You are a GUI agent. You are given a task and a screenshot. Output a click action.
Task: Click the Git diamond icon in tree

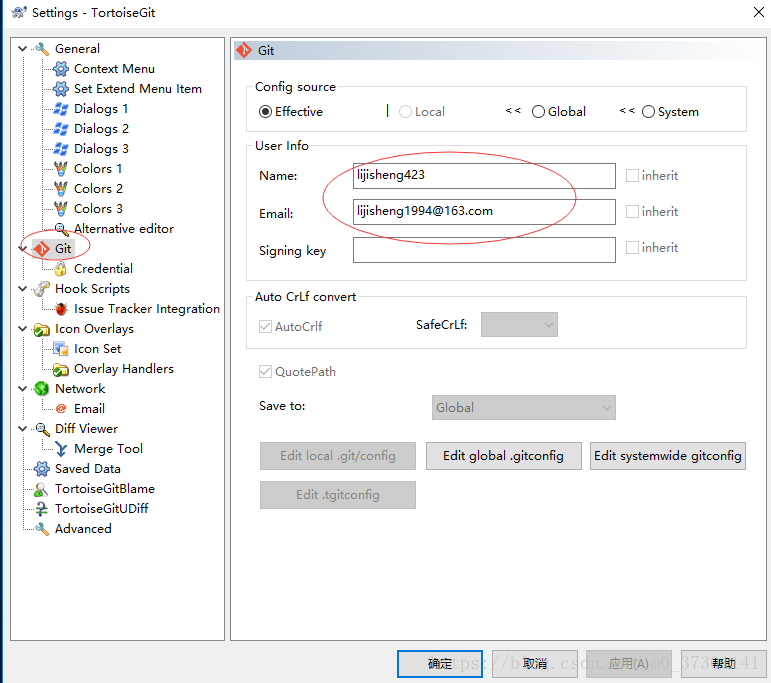[x=42, y=249]
